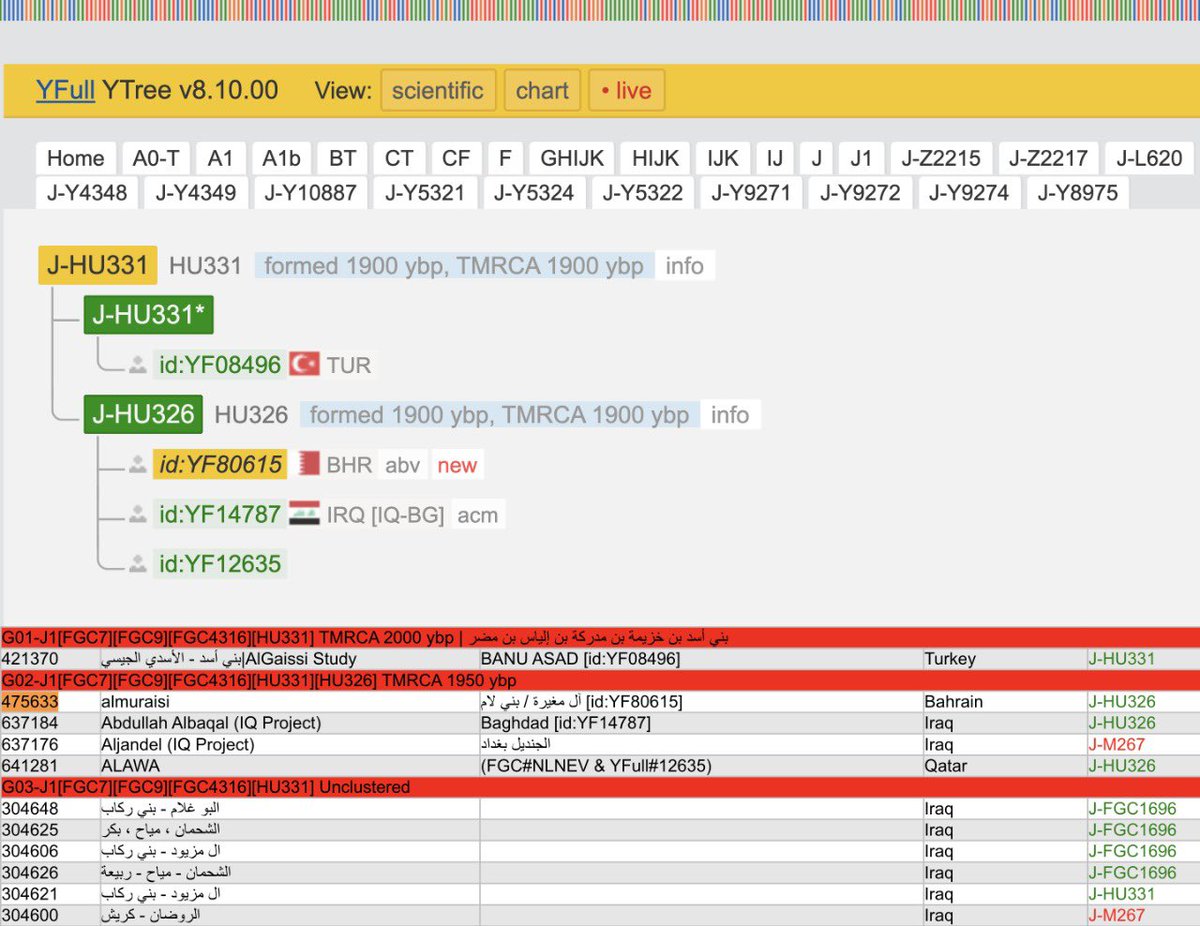The width and height of the screenshot is (1200, 926).
Task: Open info for J-HU331
Action: pos(685,266)
